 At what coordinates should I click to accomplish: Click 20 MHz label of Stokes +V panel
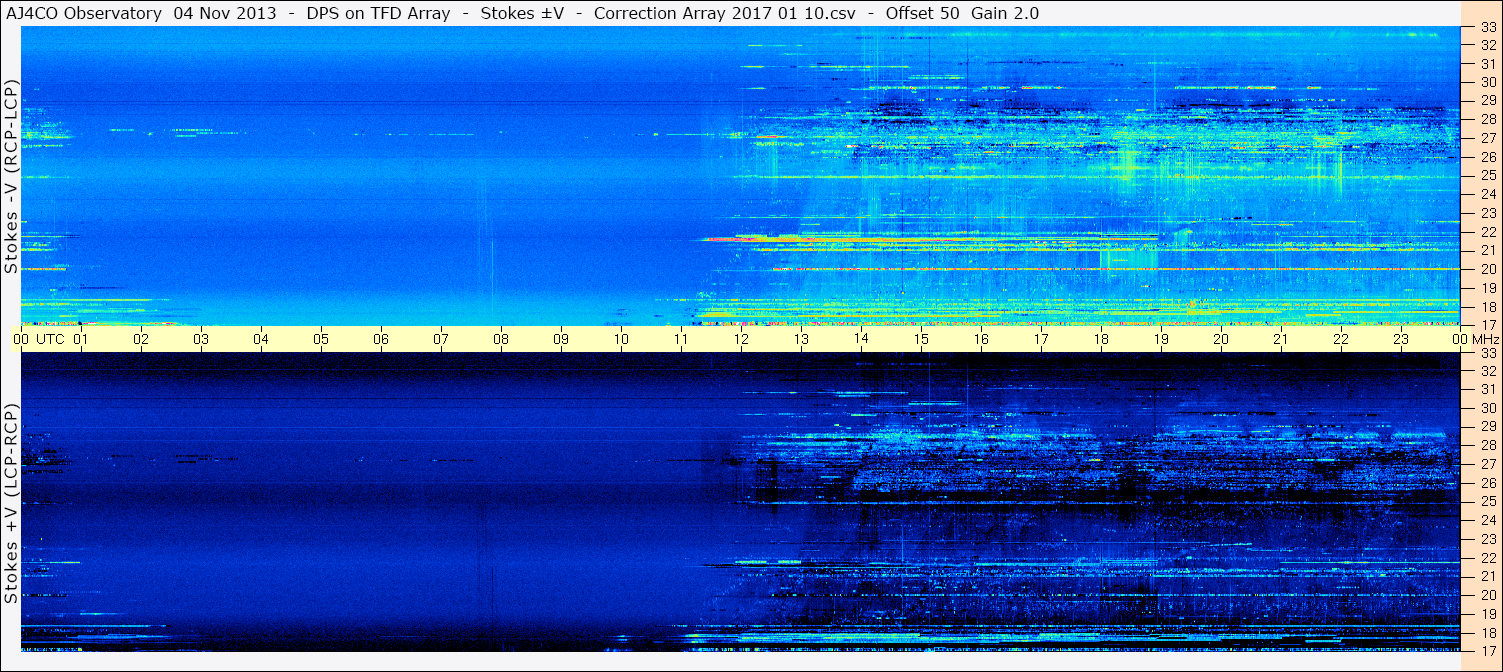click(x=1488, y=594)
